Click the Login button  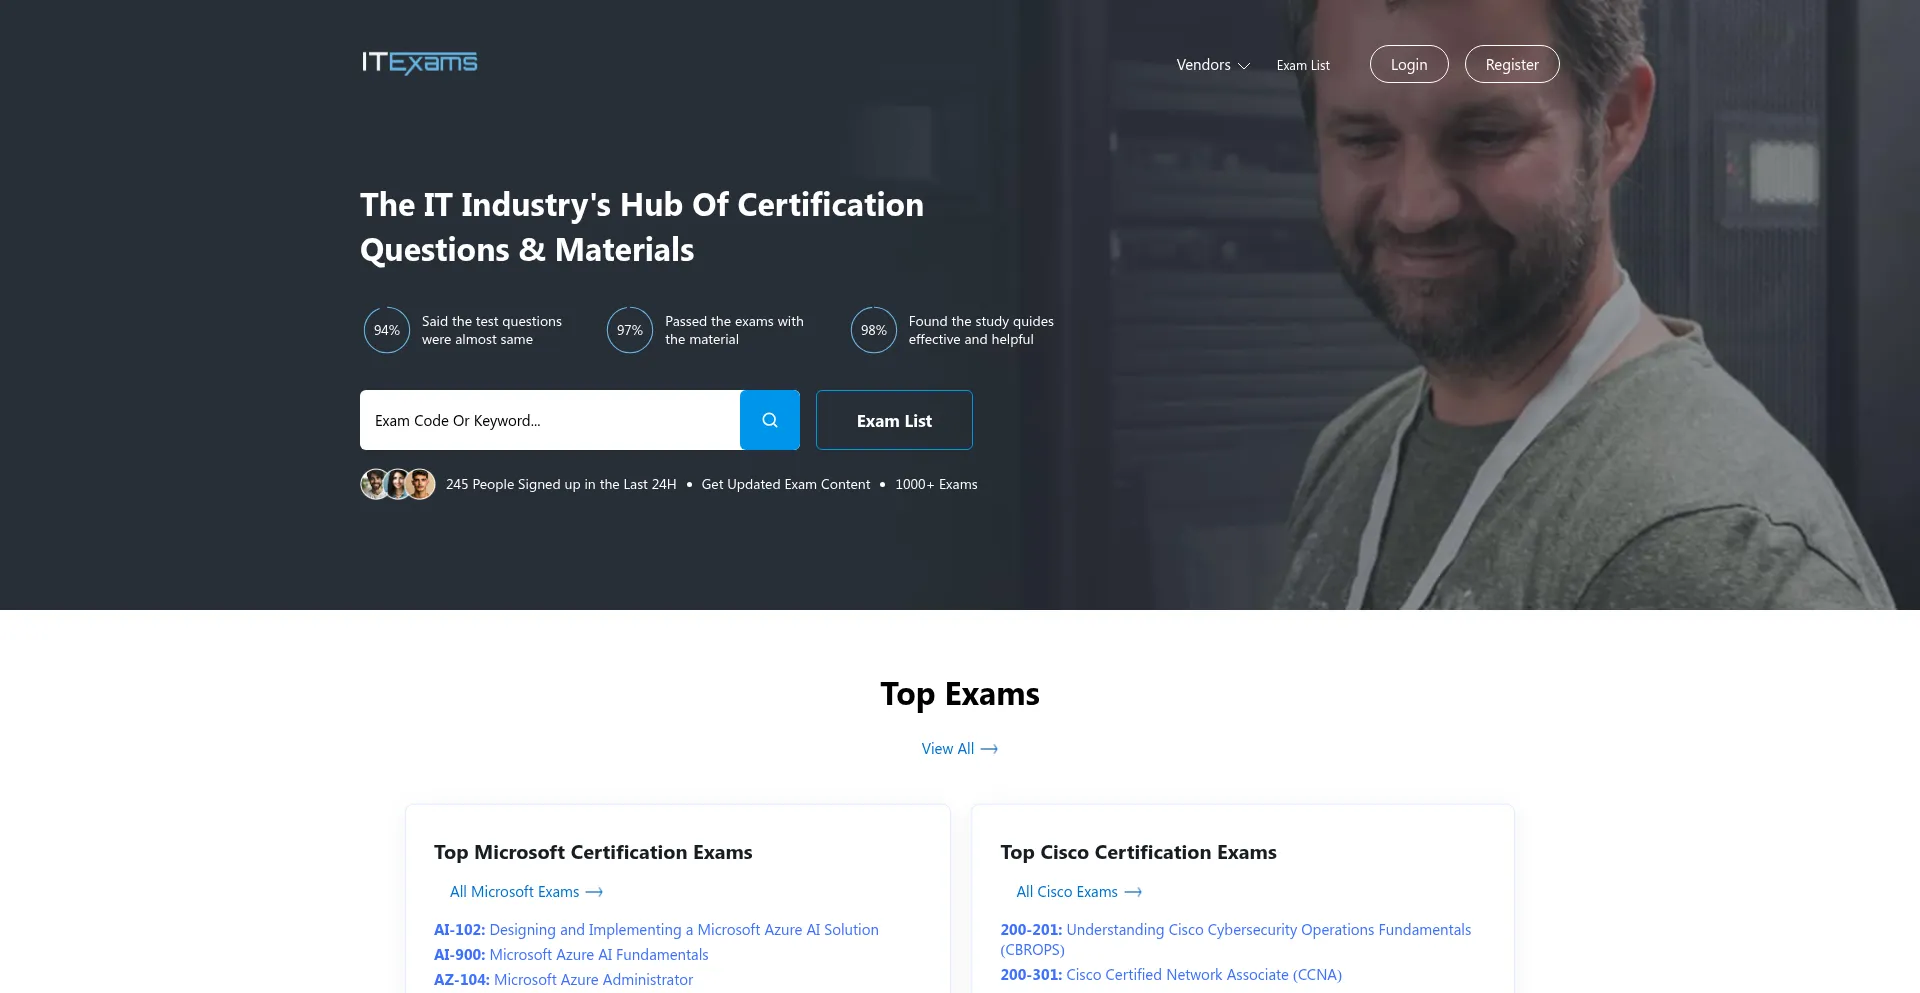pos(1408,63)
